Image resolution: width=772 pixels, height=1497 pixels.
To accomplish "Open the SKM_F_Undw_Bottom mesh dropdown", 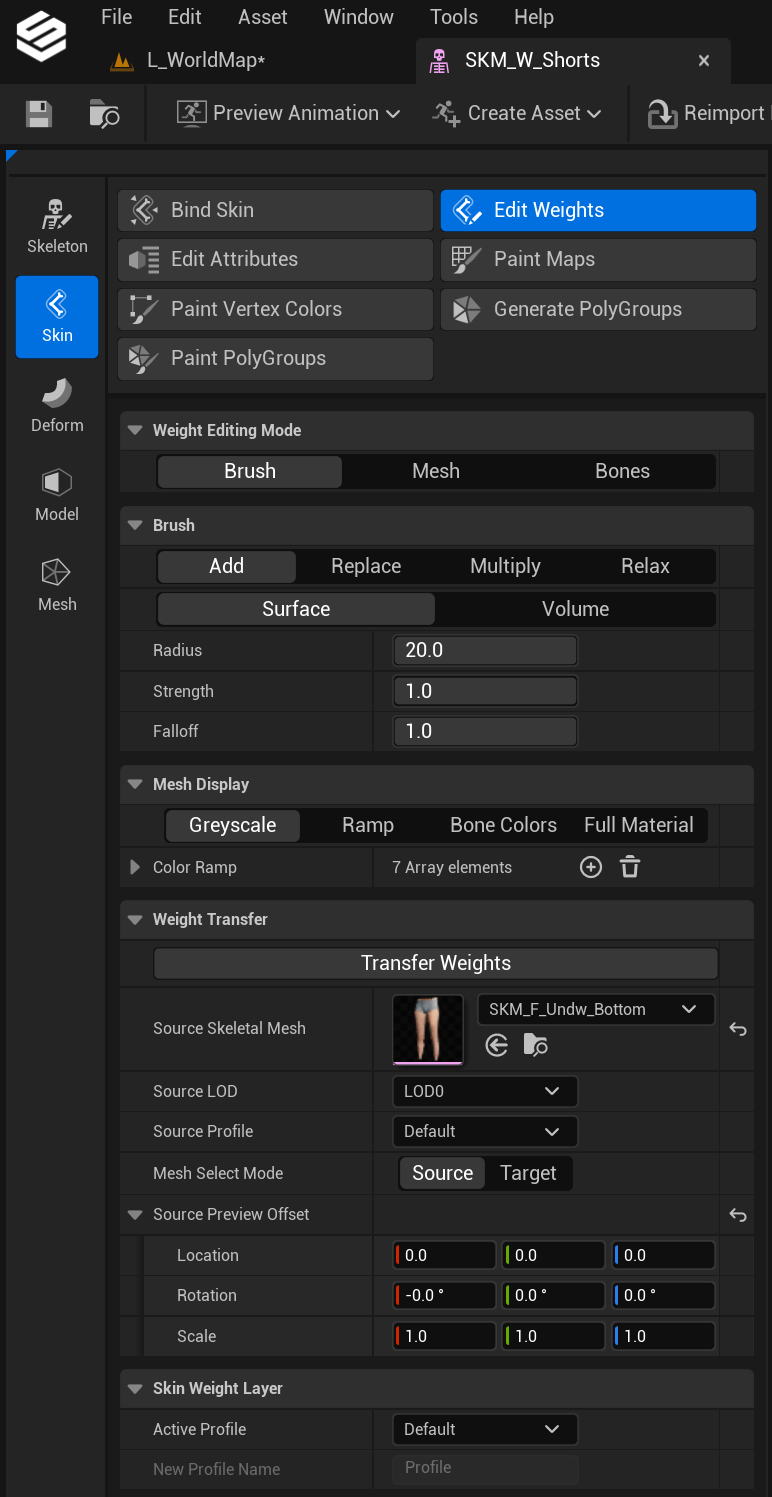I will (596, 1009).
